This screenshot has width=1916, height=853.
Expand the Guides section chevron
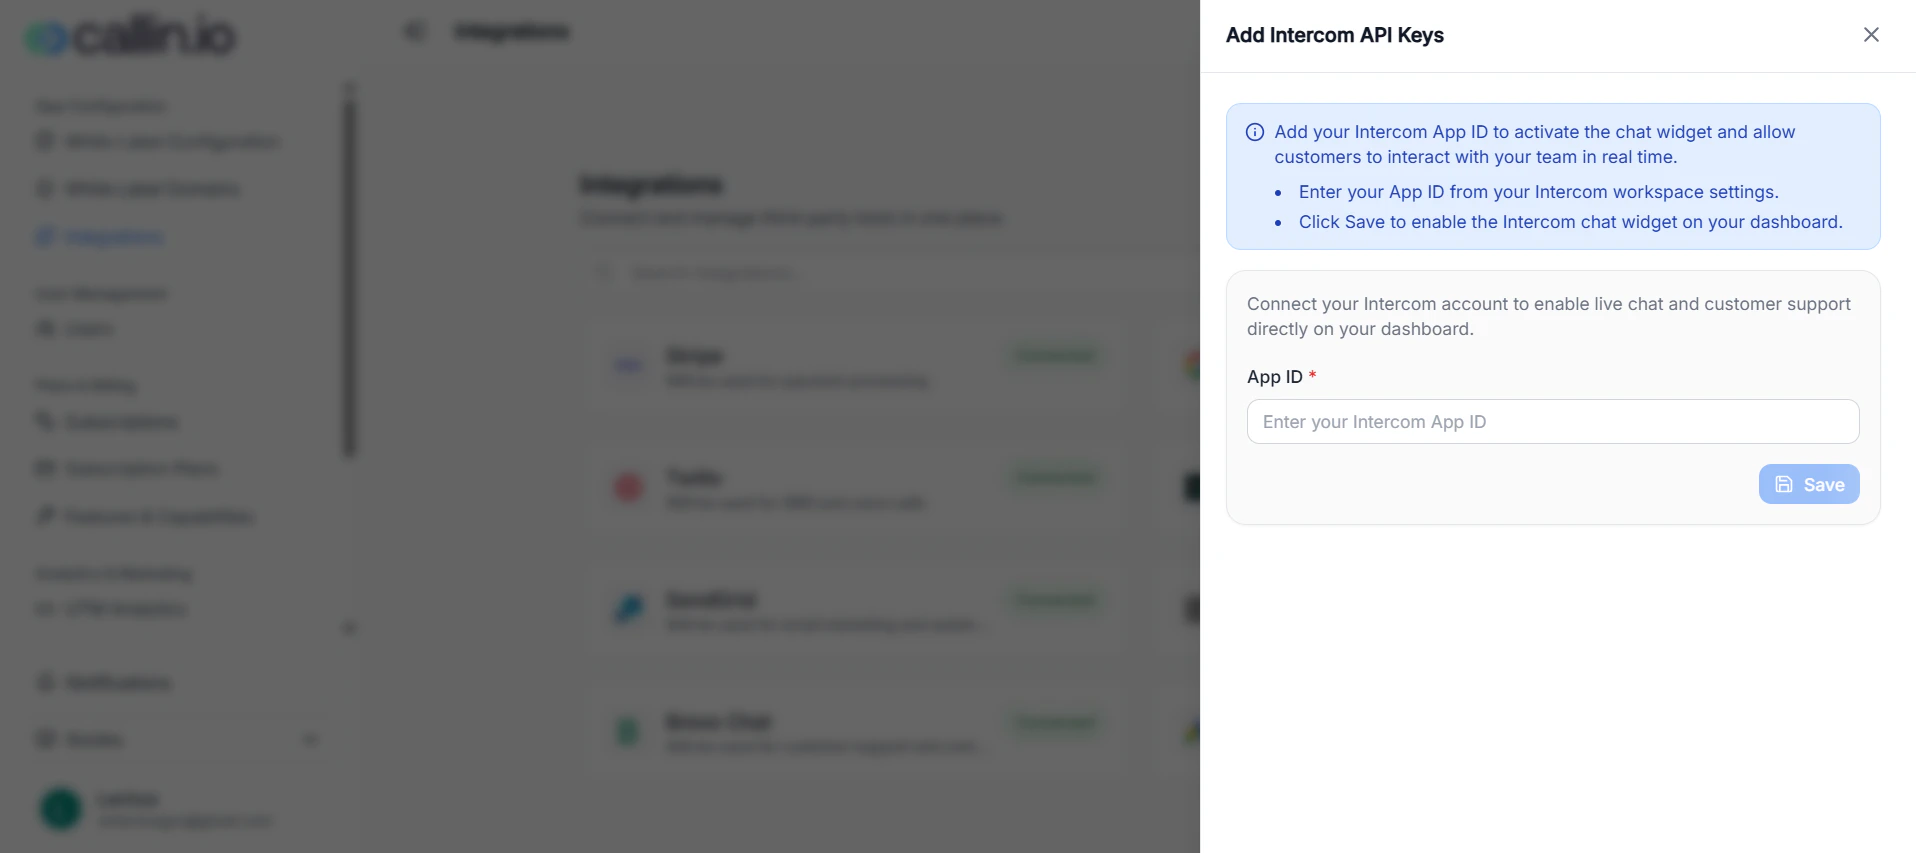310,739
